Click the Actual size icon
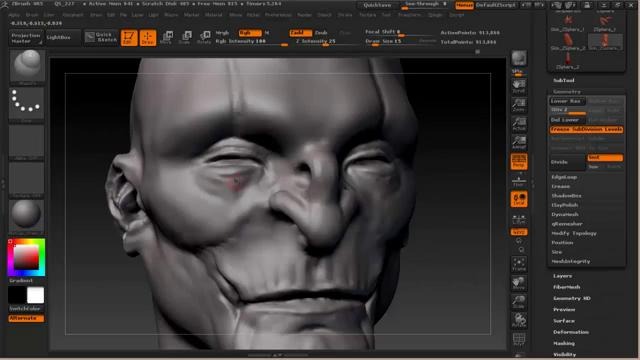Screen dimensions: 640x360 [519, 124]
